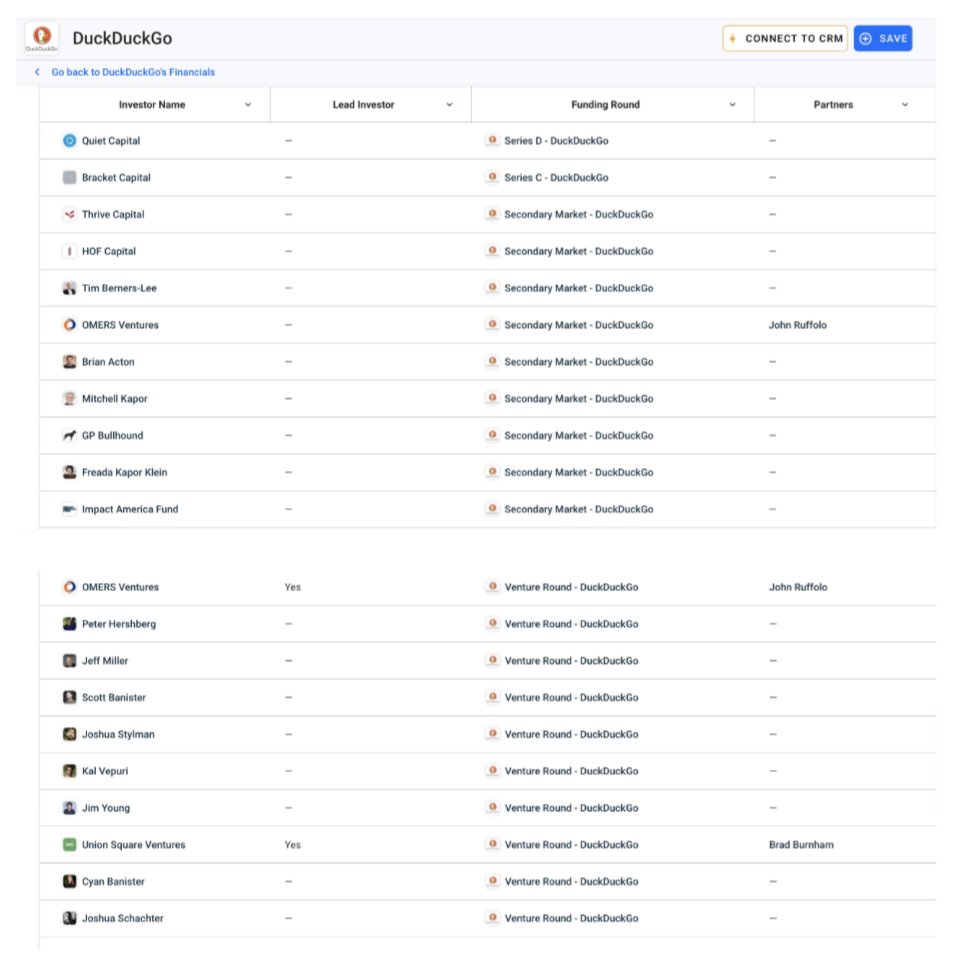Open the Joshua Schachter investor name

click(123, 918)
